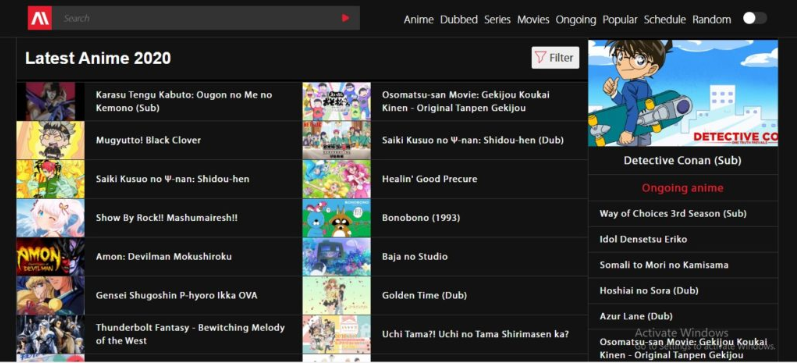
Task: Open Saiki Kusuo Shidou-hen (Dub) title
Action: pyautogui.click(x=473, y=140)
